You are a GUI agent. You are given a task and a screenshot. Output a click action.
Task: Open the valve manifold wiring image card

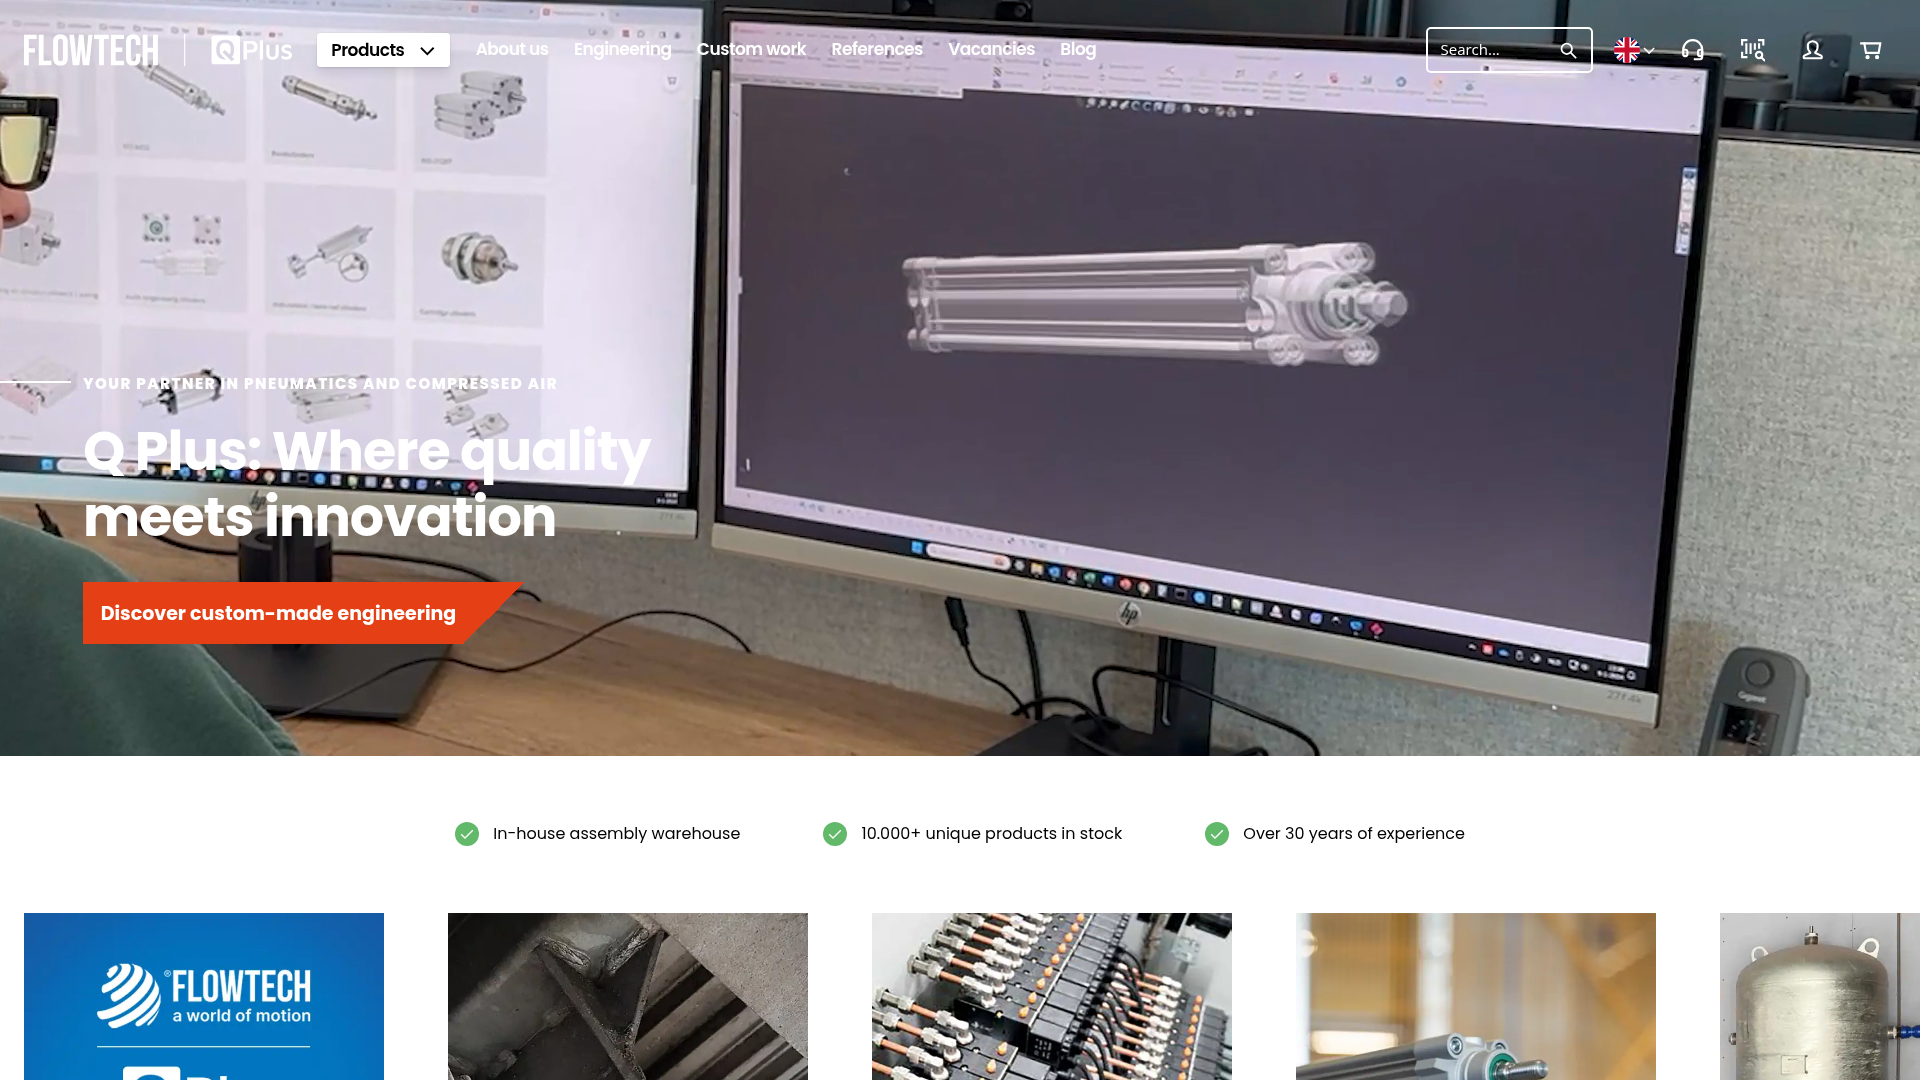click(x=1052, y=996)
